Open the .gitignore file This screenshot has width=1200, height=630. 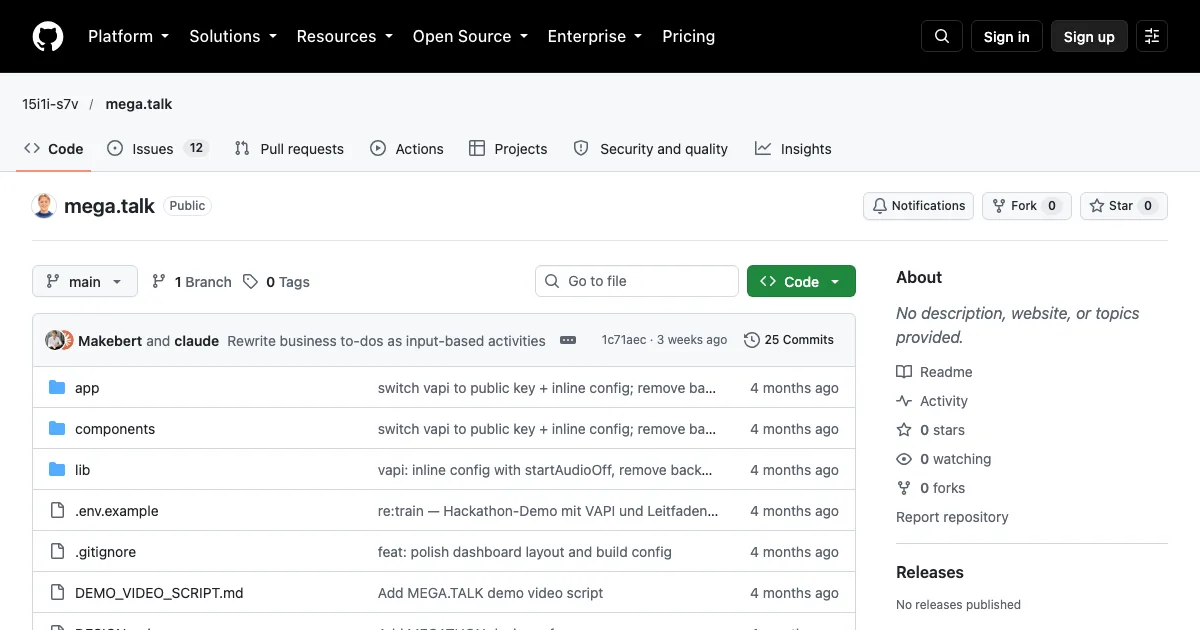click(x=105, y=552)
